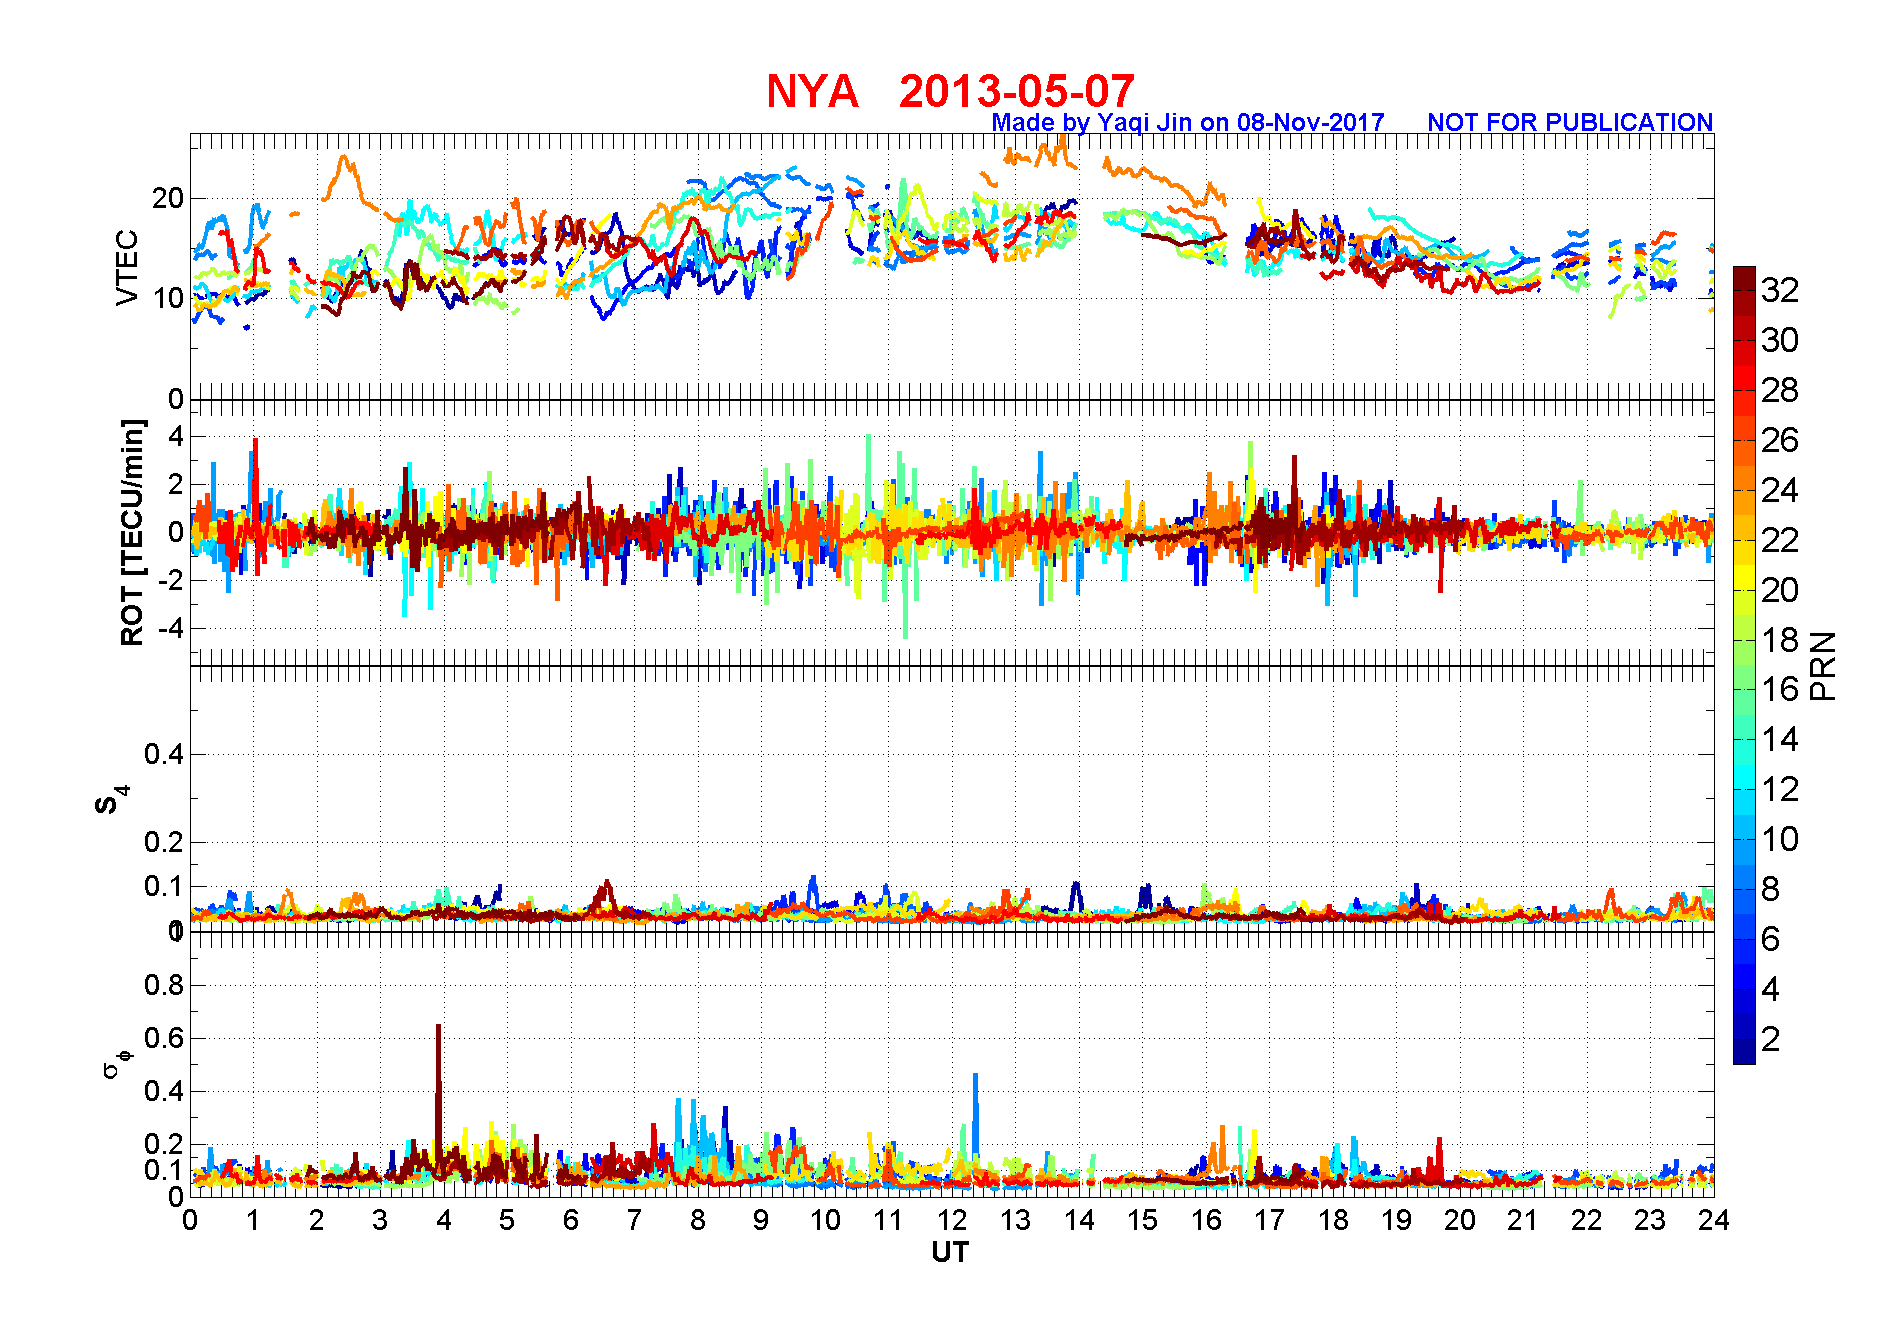Select the colorbar tick label "28"
The image size is (1904, 1330).
[x=1780, y=390]
